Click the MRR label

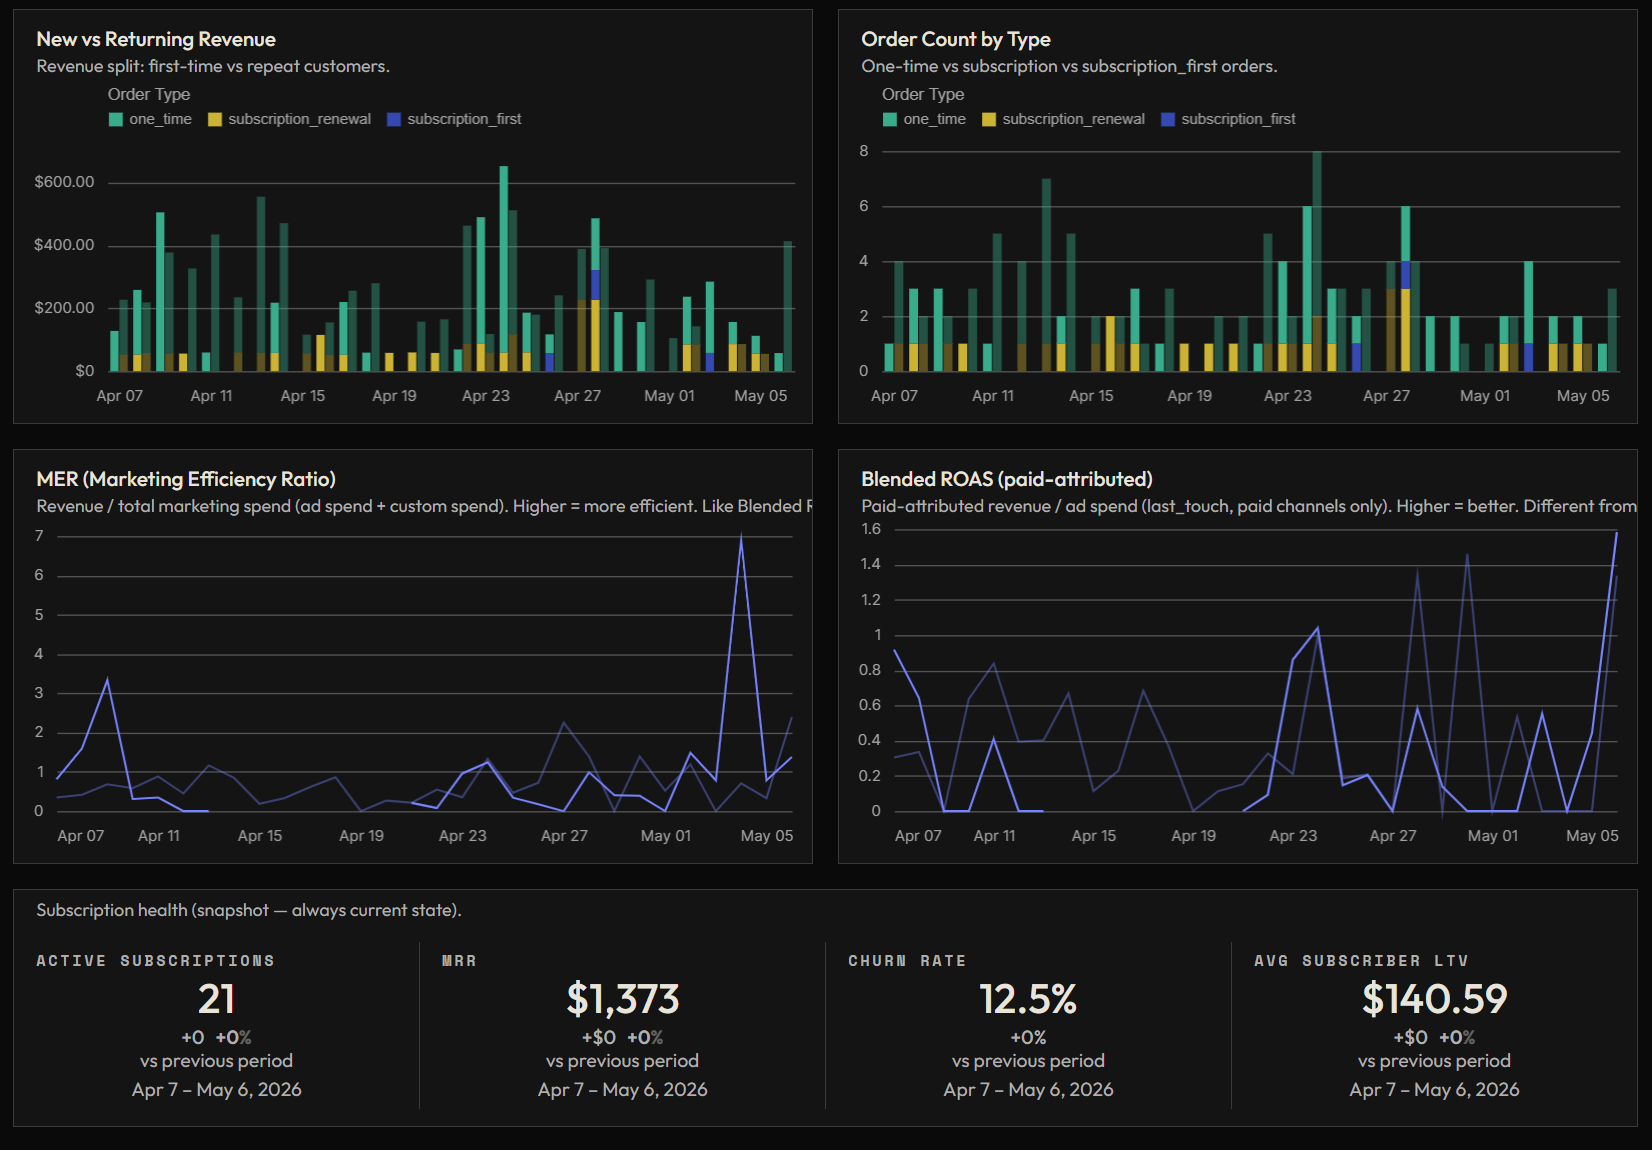pos(459,961)
